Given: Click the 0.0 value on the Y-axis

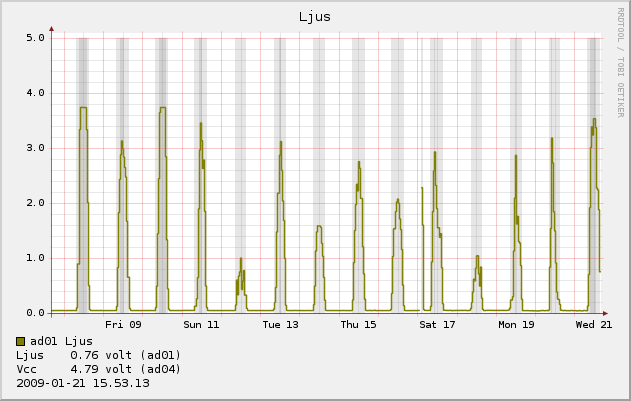Looking at the screenshot, I should click(x=35, y=313).
